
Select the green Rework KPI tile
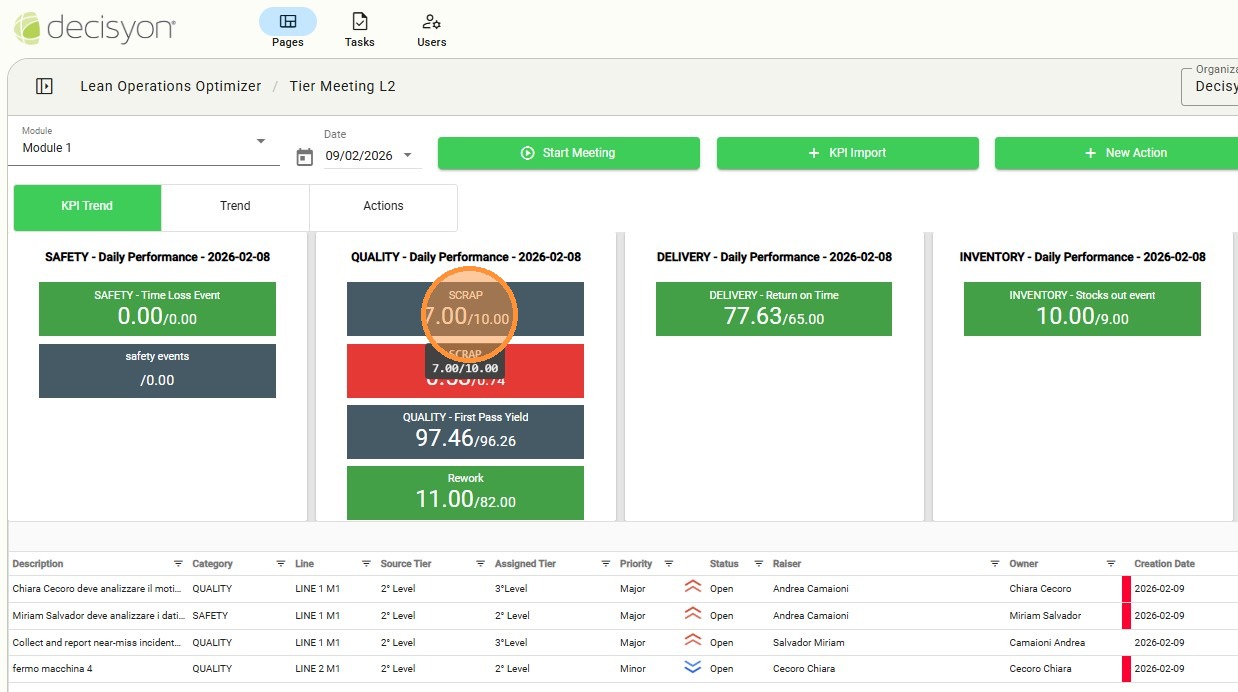(x=465, y=492)
